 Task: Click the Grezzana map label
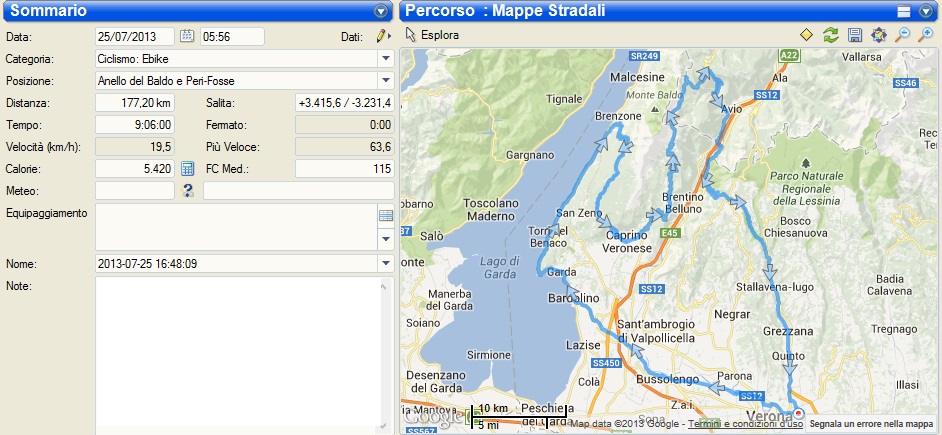[x=788, y=331]
